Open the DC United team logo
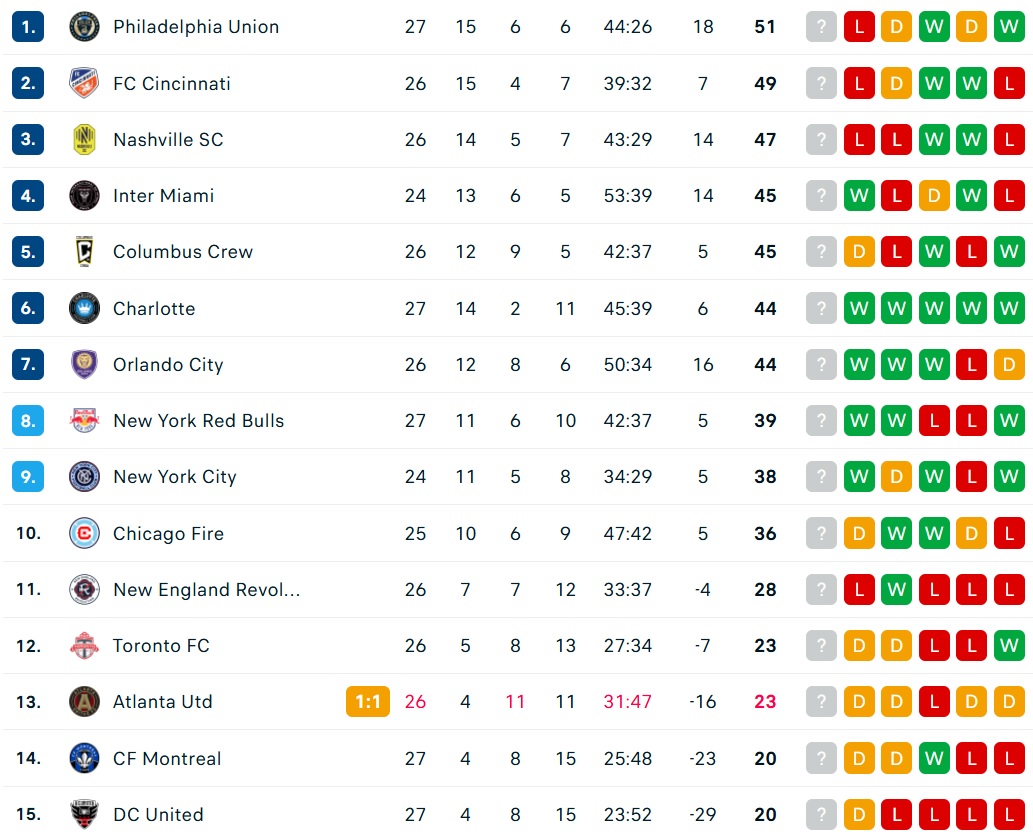Viewport: 1033px width, 838px height. [x=84, y=814]
